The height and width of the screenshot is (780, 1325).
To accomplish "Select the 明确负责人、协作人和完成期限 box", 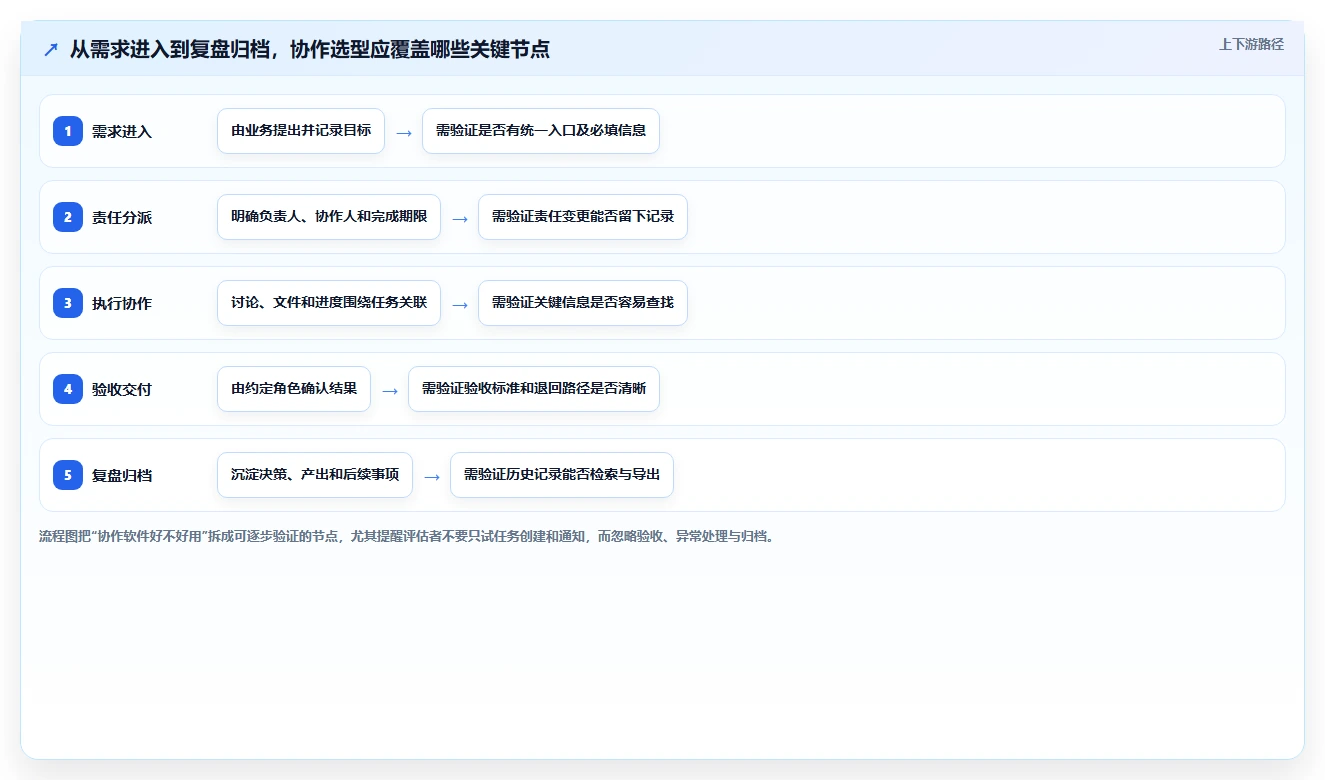I will pyautogui.click(x=329, y=217).
